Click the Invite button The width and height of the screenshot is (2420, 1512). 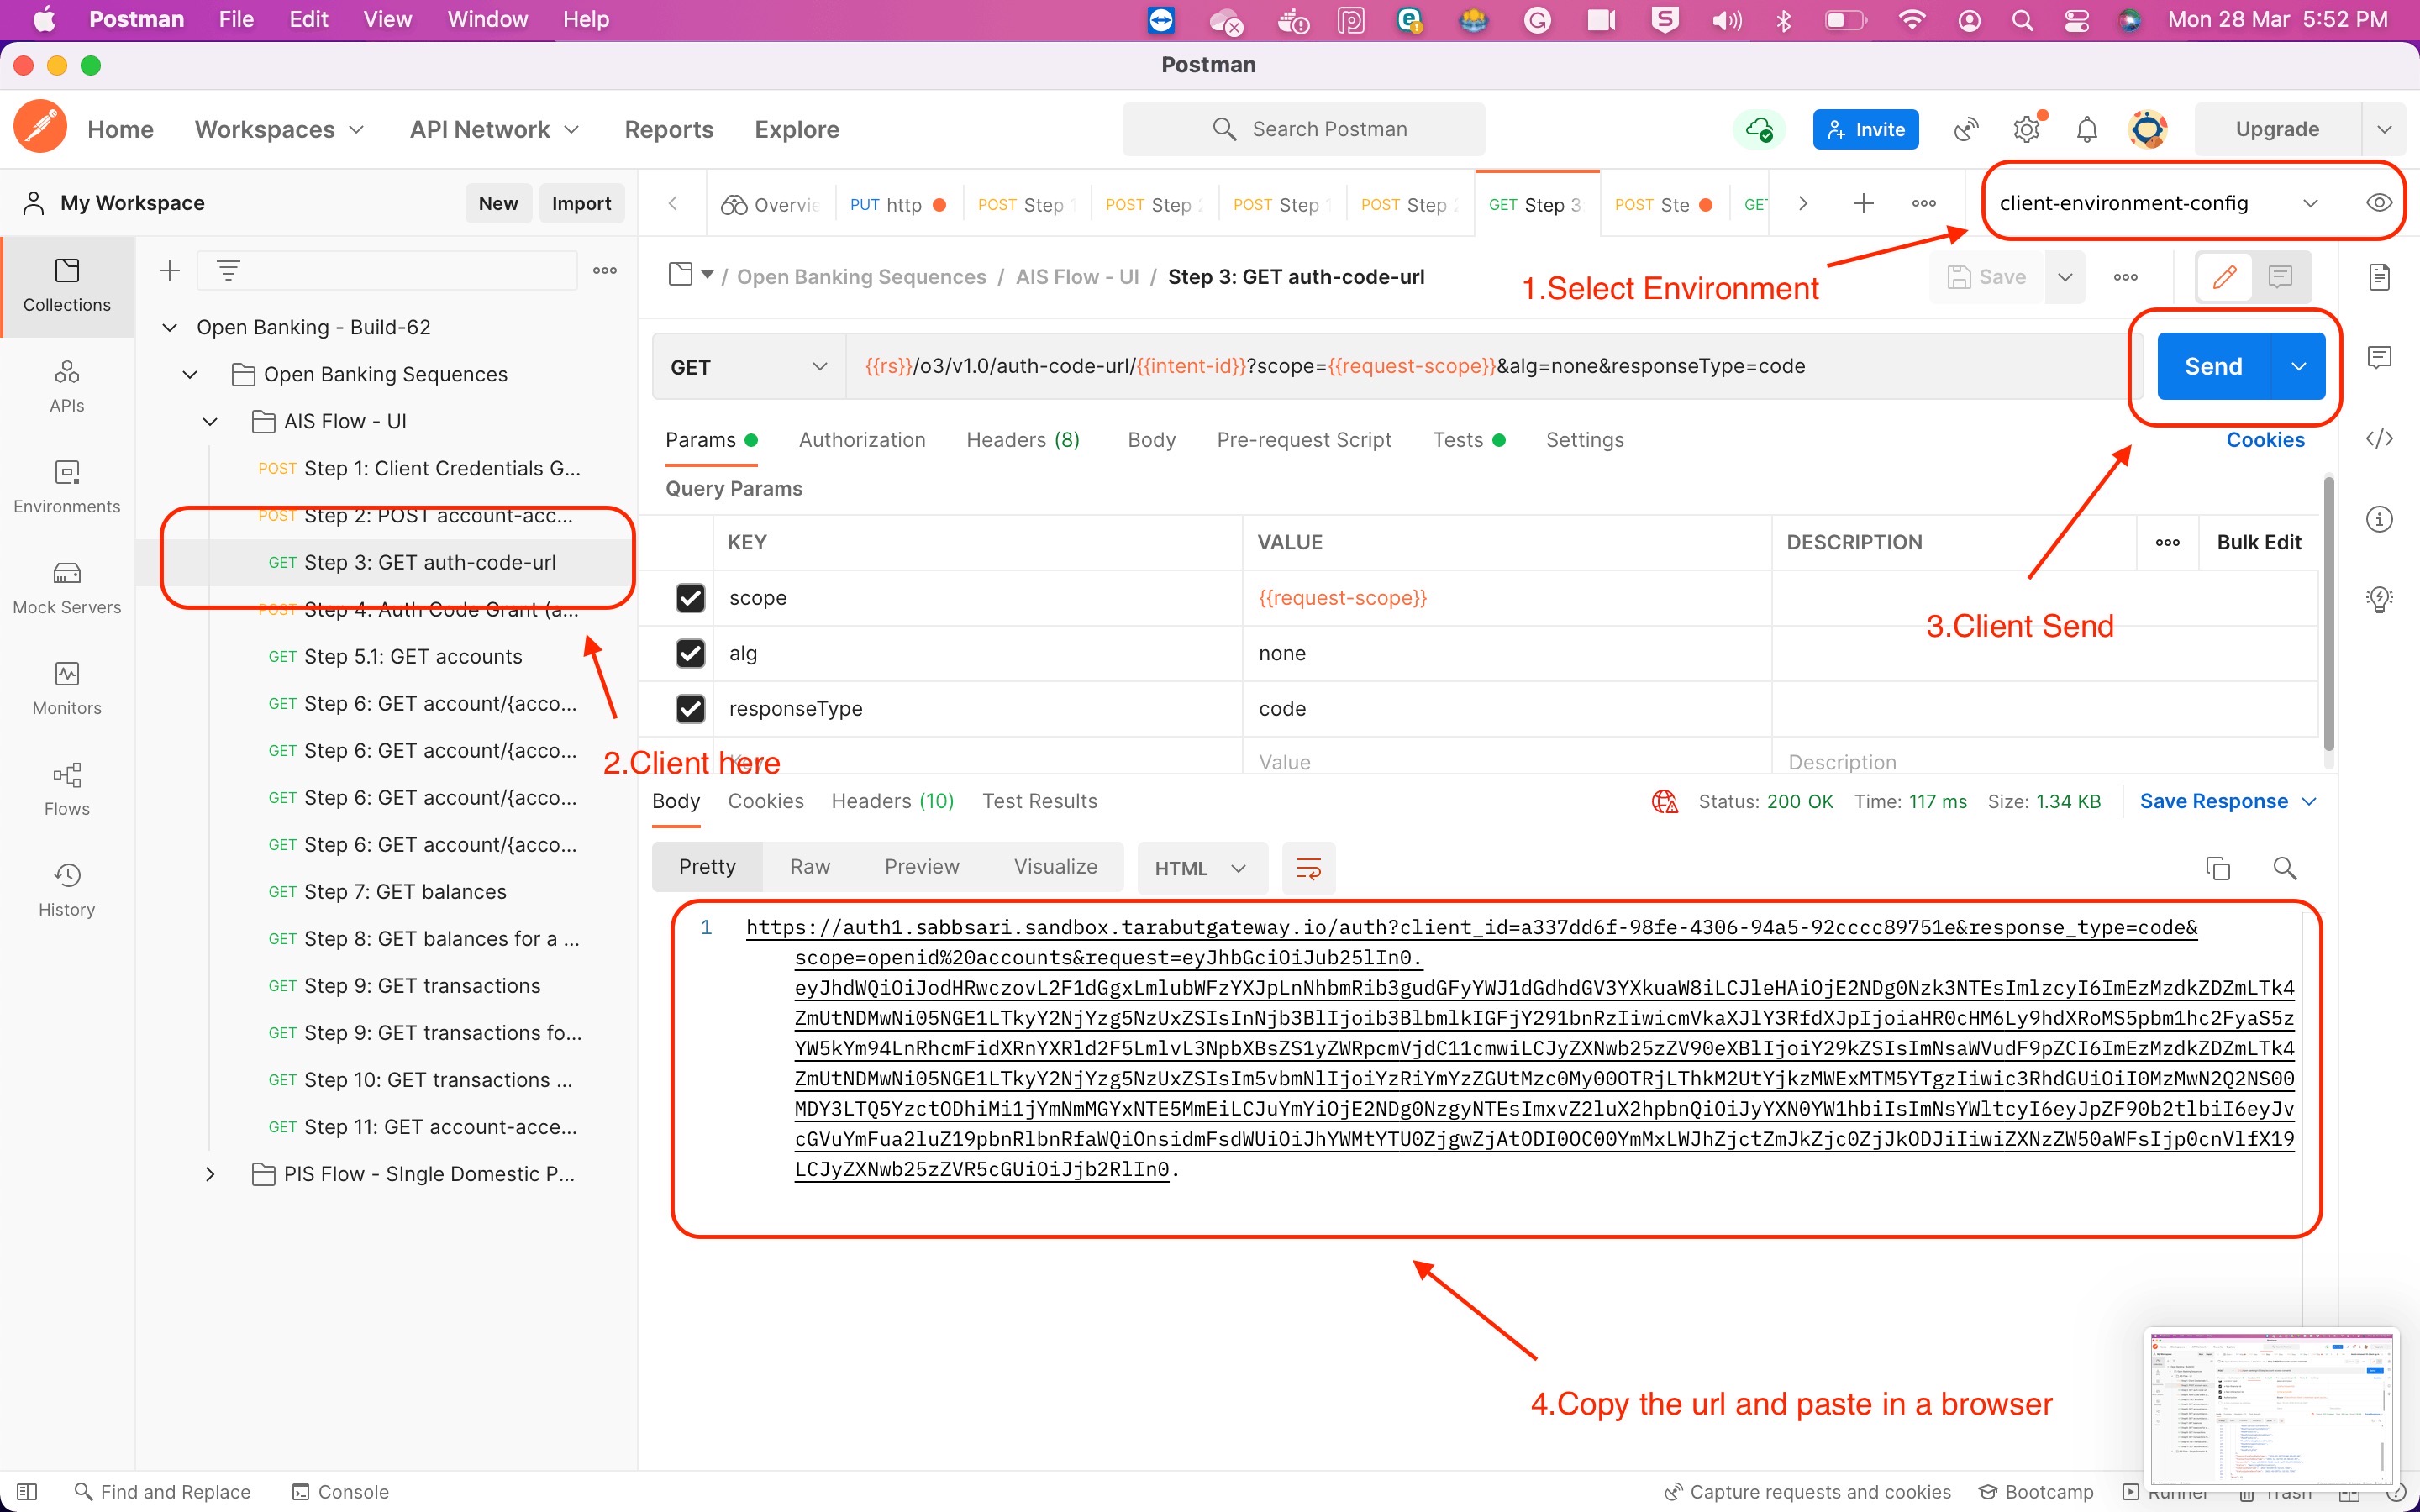(1865, 129)
